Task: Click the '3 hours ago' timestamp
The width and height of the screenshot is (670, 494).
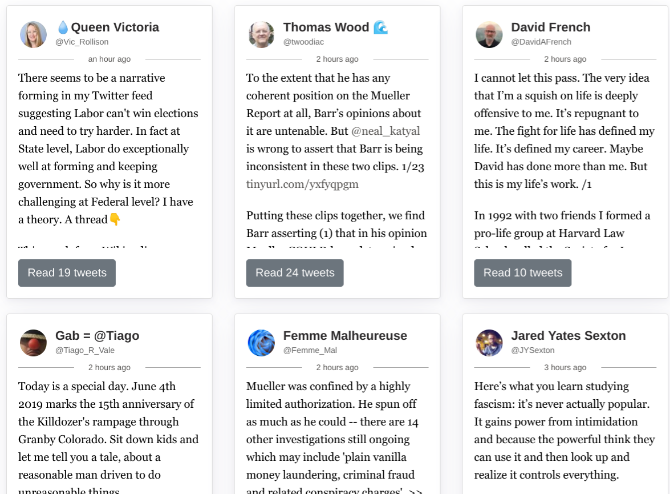Action: [565, 368]
